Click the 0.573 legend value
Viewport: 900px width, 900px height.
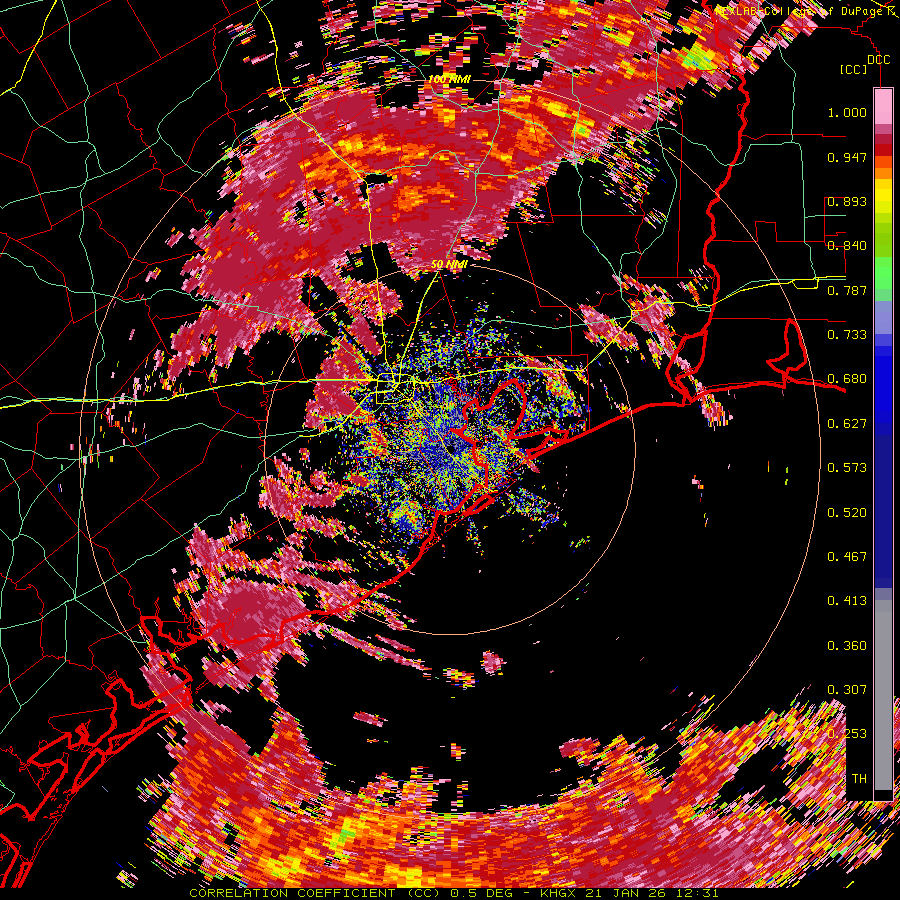point(847,468)
